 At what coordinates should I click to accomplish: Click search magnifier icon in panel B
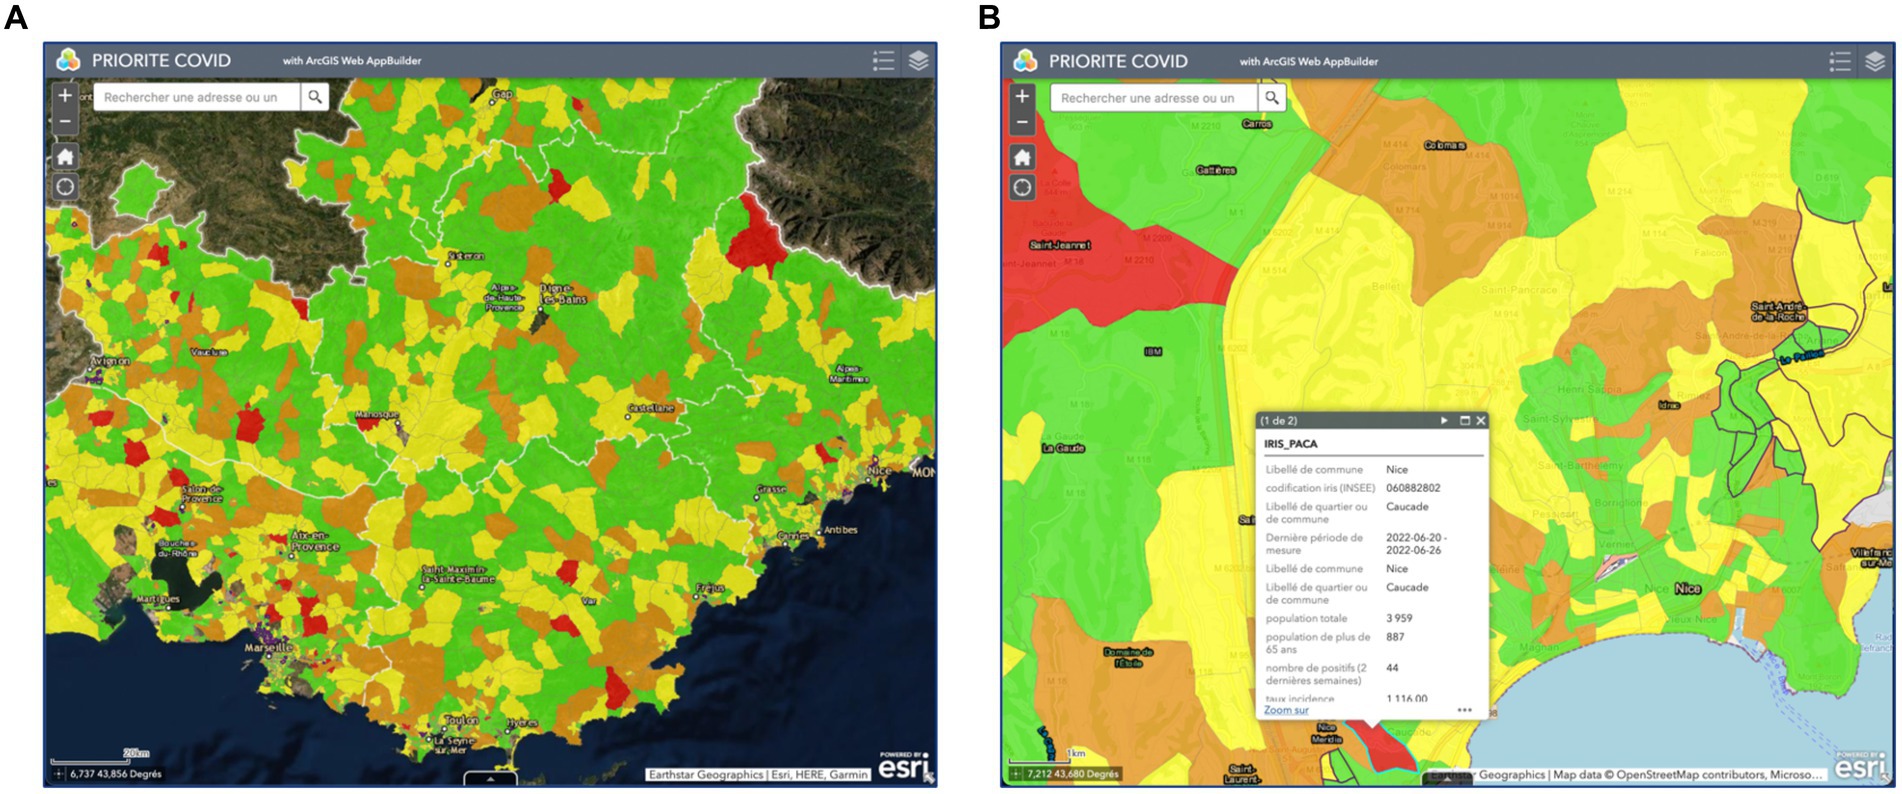1272,98
